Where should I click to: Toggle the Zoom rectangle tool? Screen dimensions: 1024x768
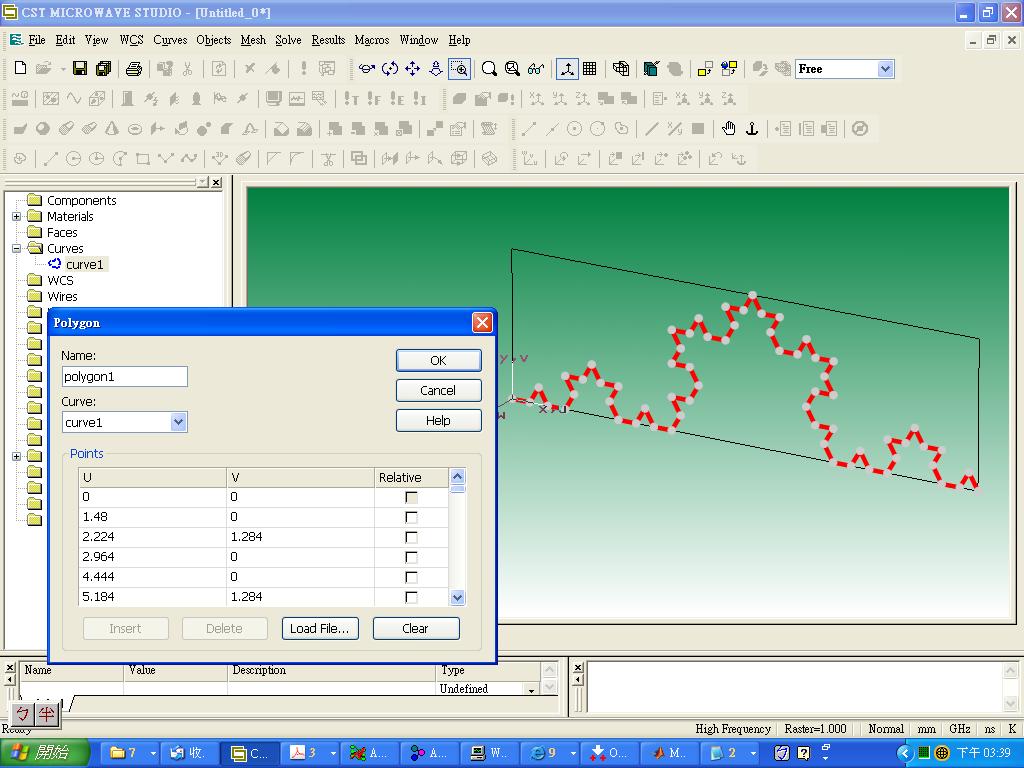click(x=459, y=68)
